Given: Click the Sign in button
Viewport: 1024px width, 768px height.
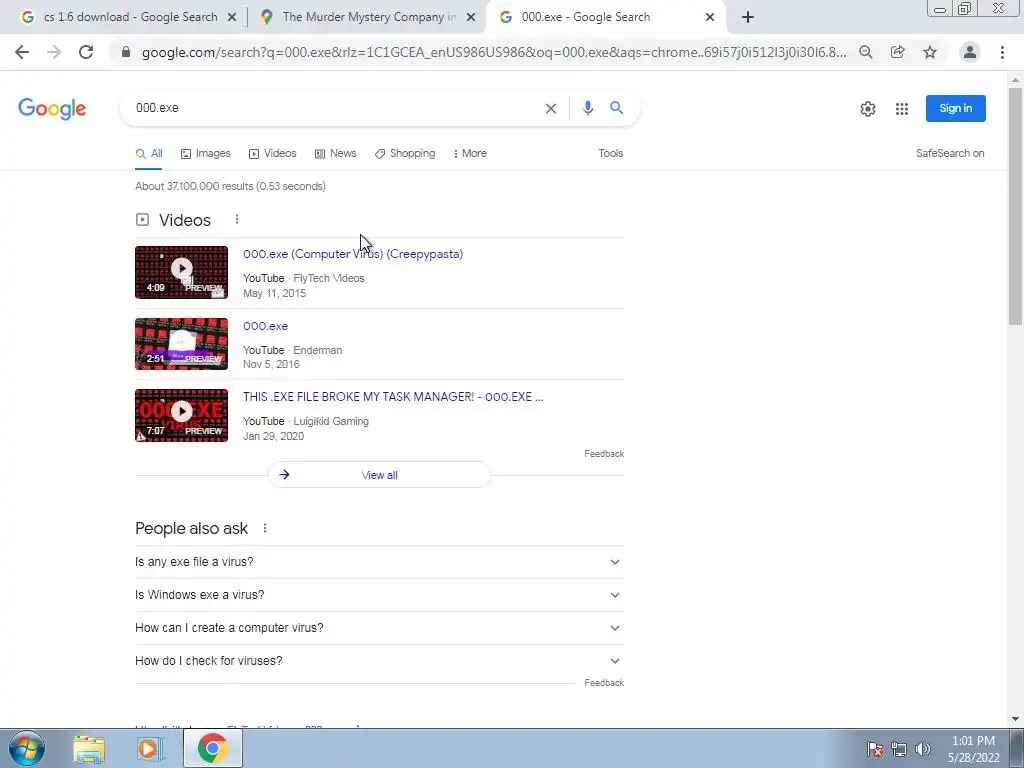Looking at the screenshot, I should tap(955, 108).
